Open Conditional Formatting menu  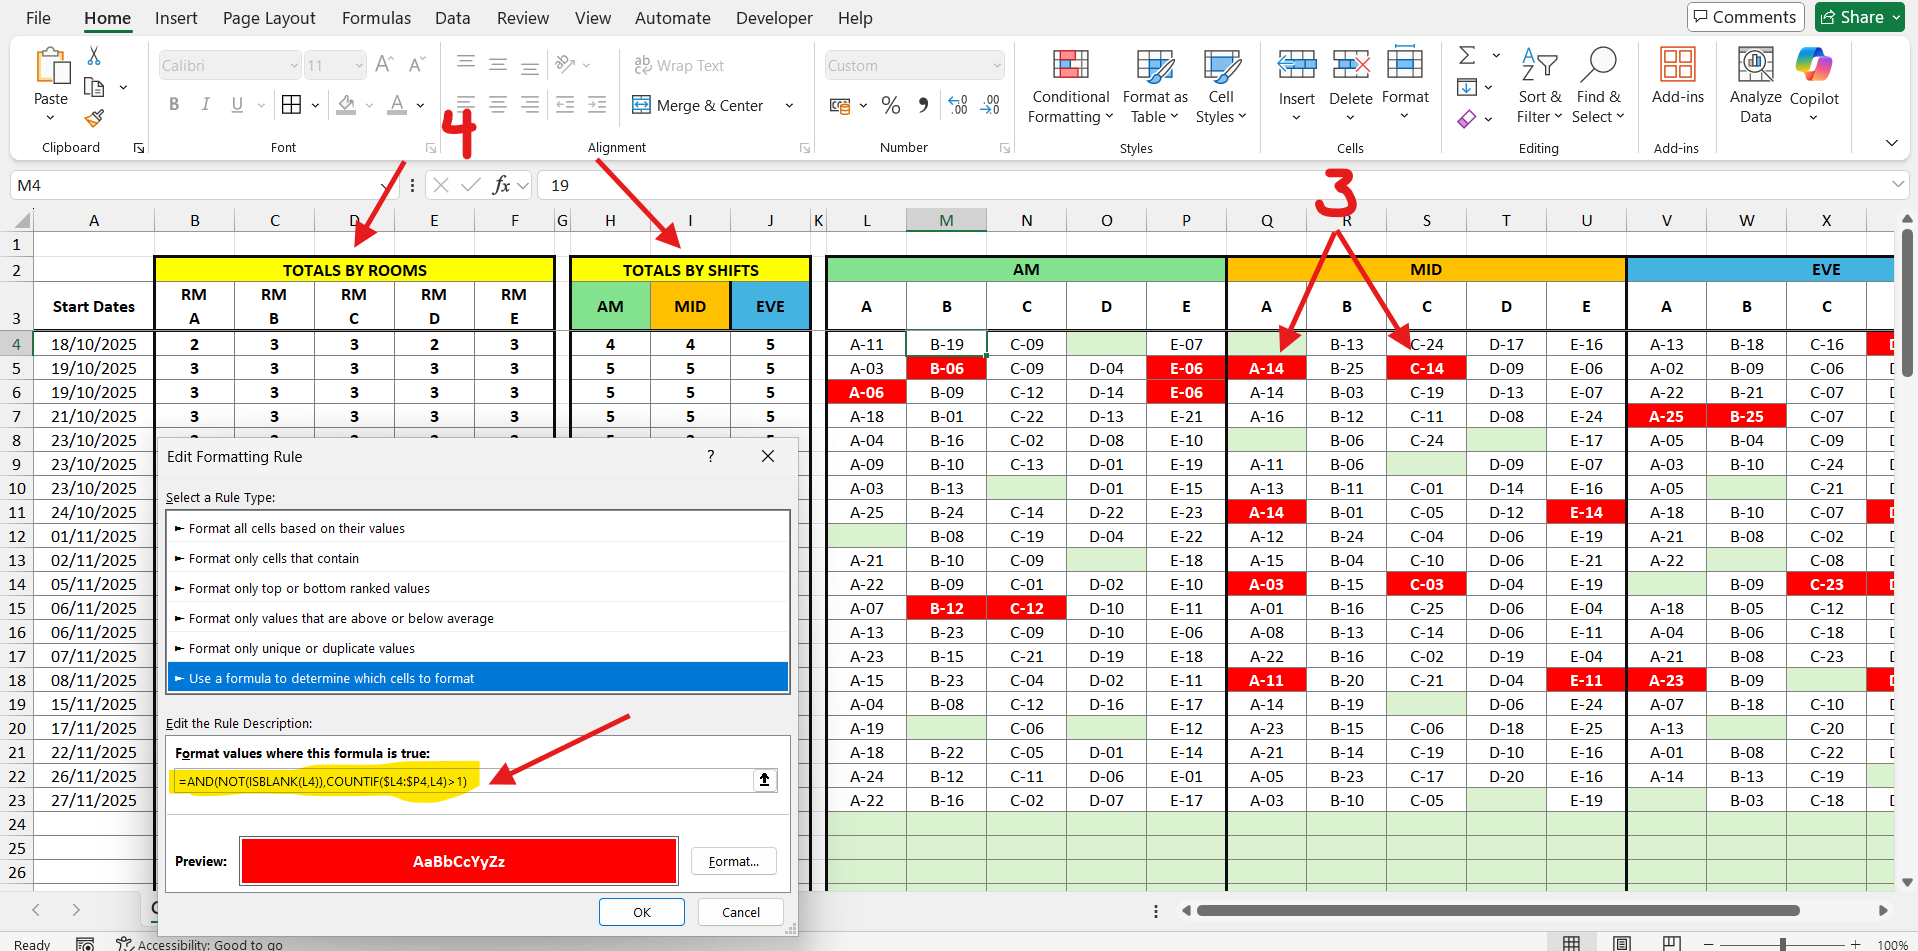click(1070, 87)
